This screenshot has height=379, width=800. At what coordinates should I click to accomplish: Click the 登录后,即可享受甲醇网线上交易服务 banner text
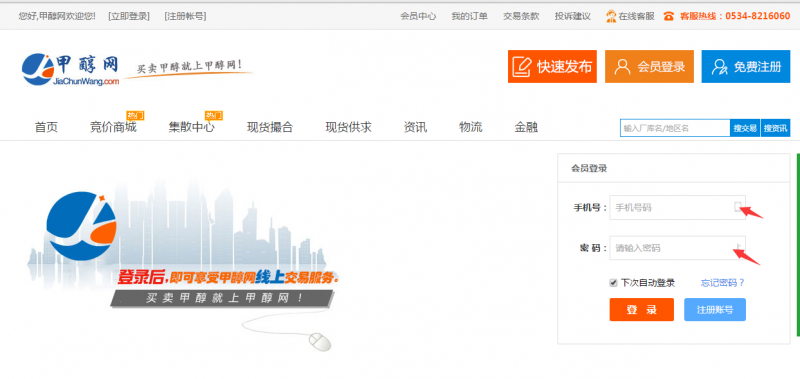pyautogui.click(x=229, y=277)
